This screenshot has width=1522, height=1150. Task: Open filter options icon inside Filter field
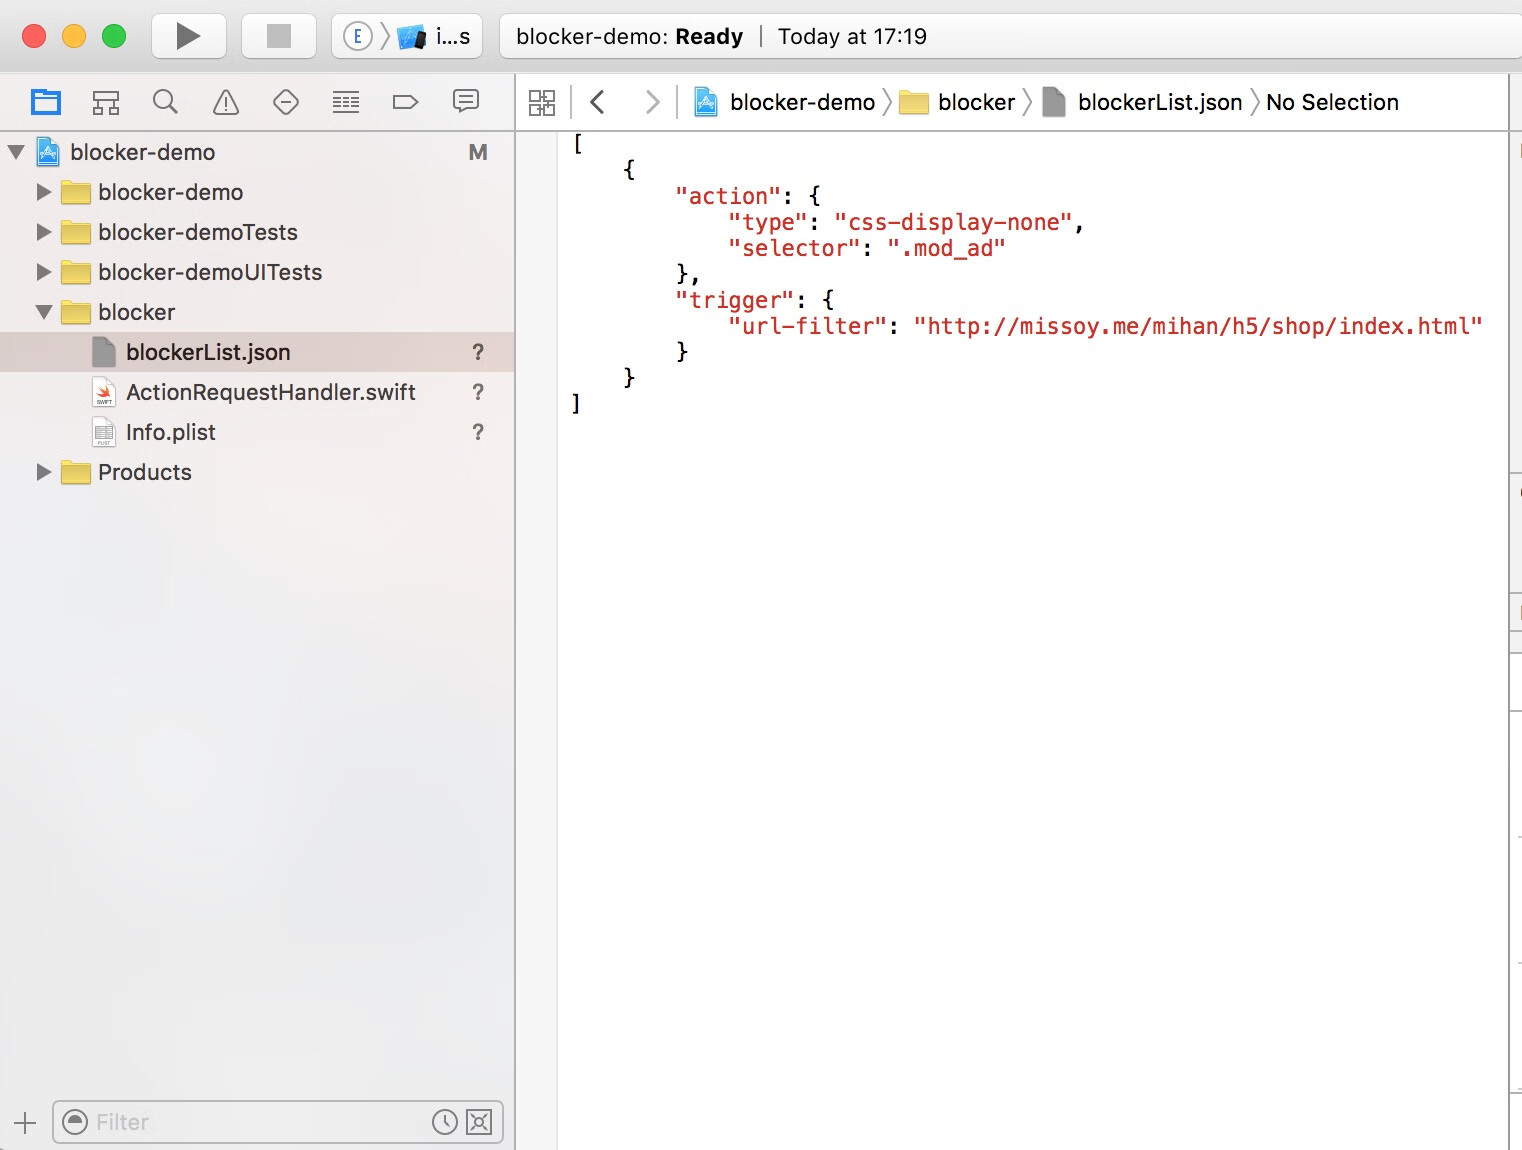point(75,1122)
